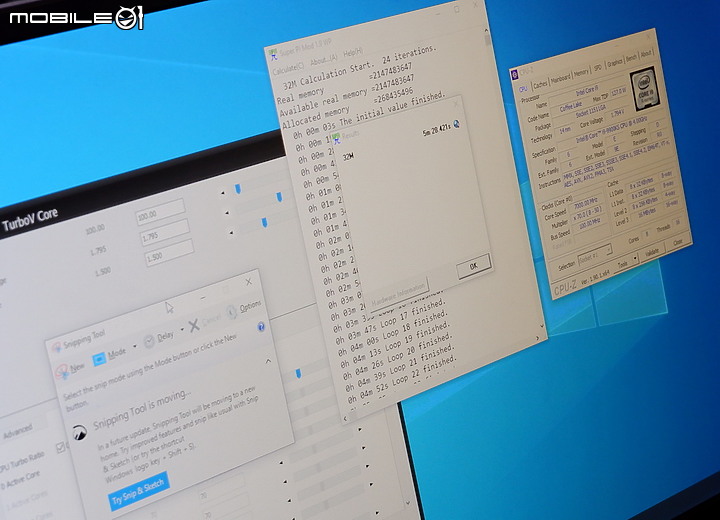Click the Delay clock icon
The image size is (720, 520).
[149, 341]
